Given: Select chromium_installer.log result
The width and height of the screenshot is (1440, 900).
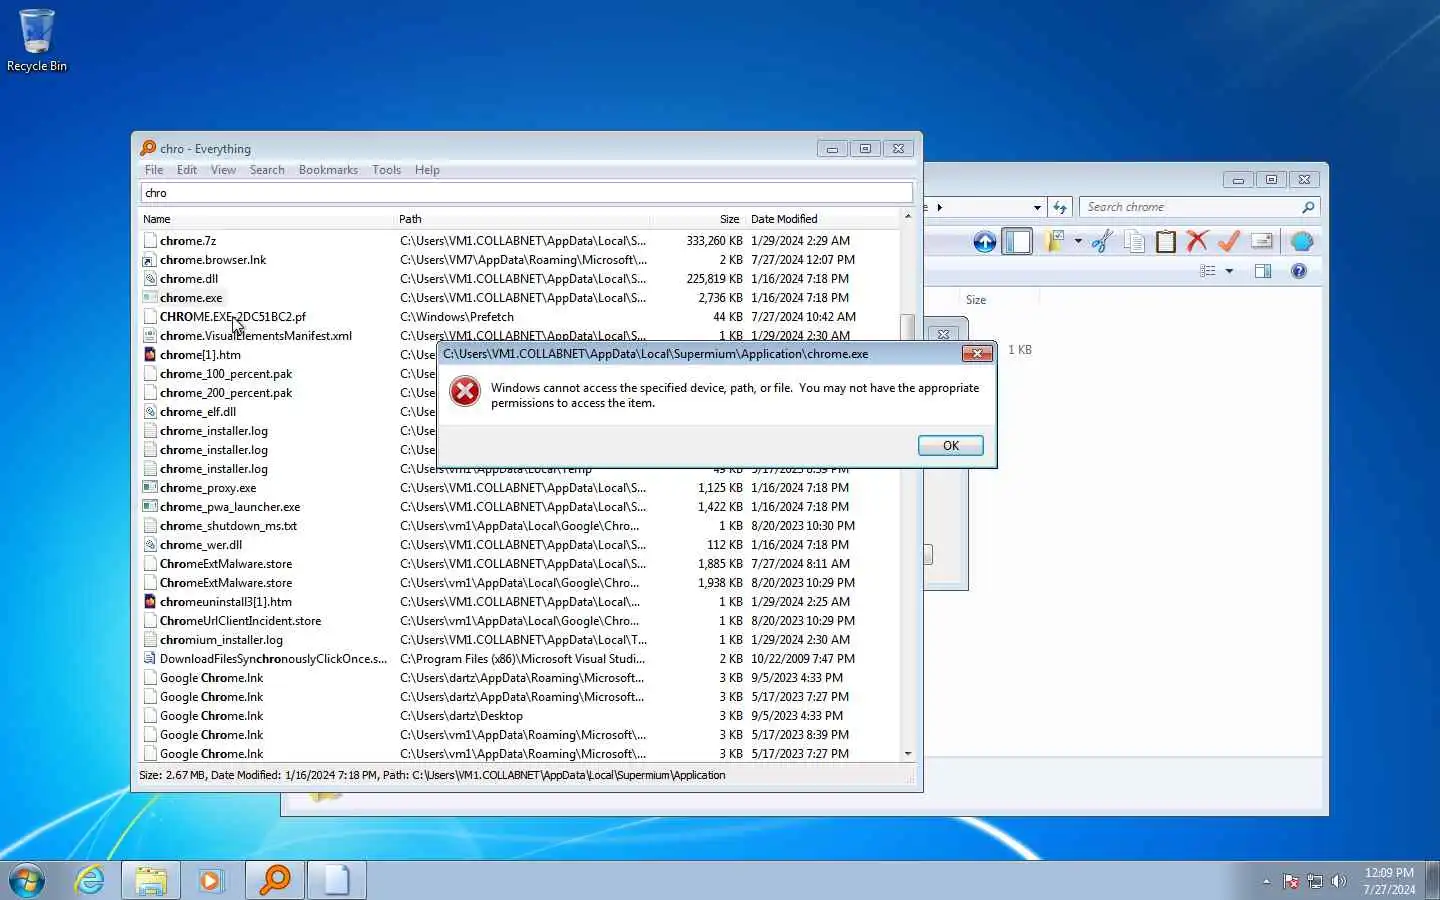Looking at the screenshot, I should [221, 640].
